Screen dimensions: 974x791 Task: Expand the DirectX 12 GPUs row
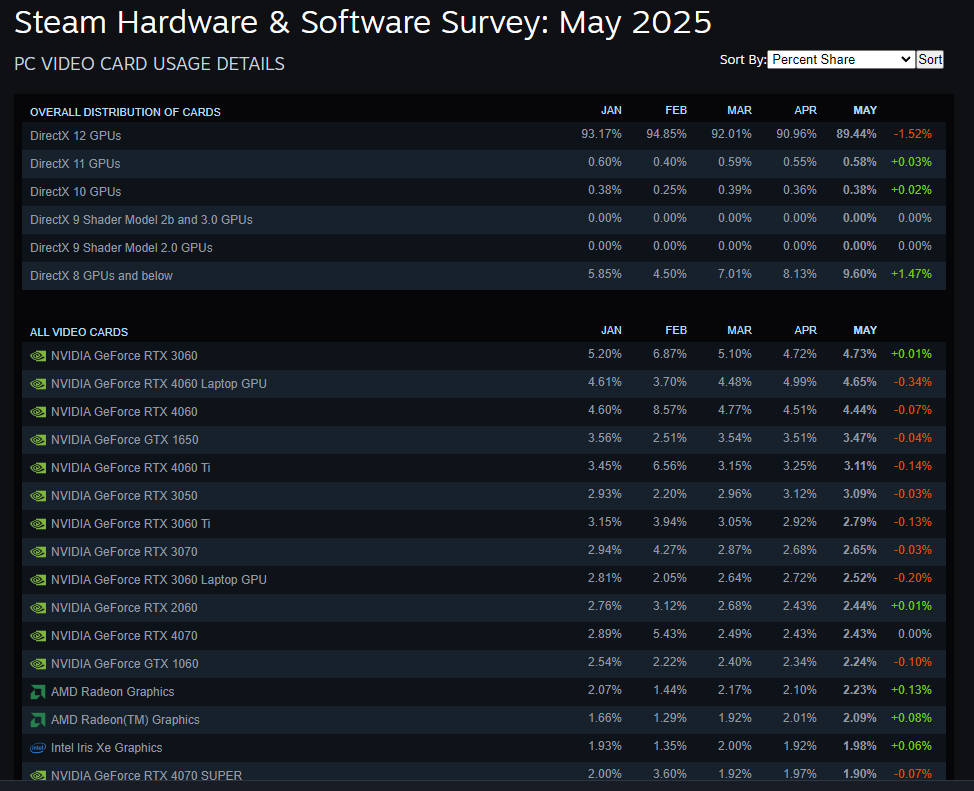(x=483, y=135)
